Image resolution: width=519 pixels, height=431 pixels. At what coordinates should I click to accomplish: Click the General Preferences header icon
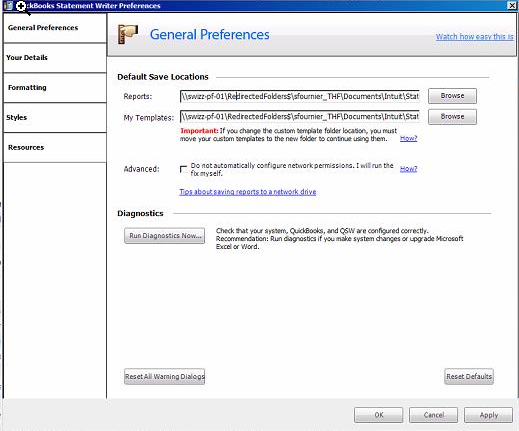128,34
